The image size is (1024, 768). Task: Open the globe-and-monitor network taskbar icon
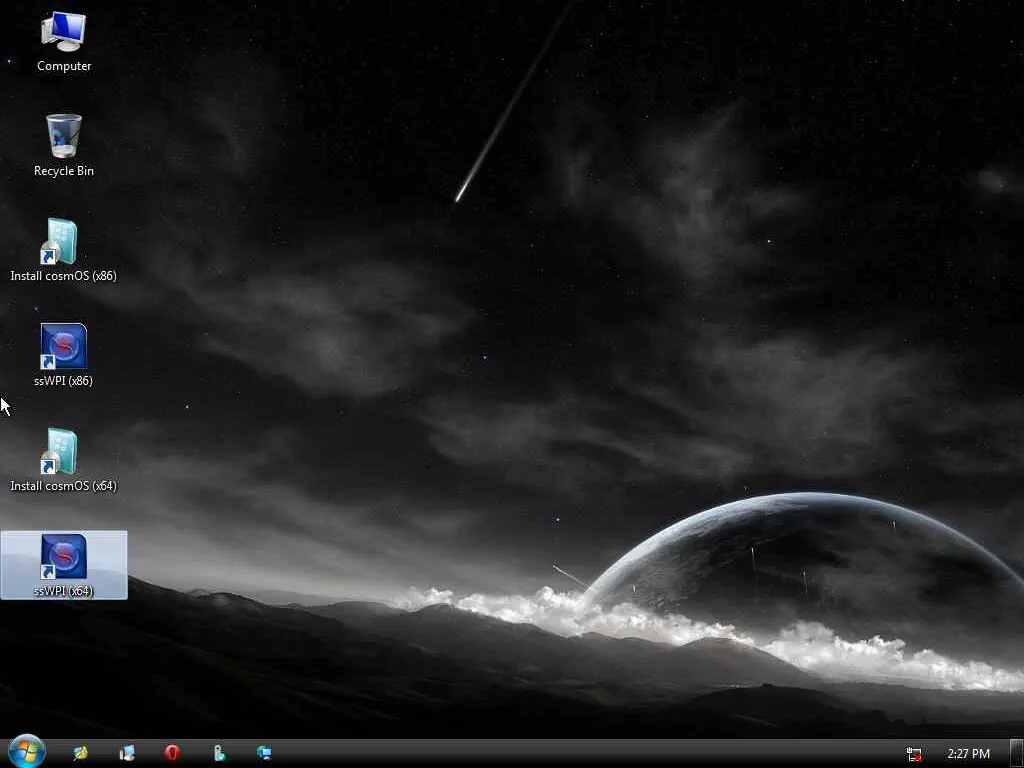(264, 753)
